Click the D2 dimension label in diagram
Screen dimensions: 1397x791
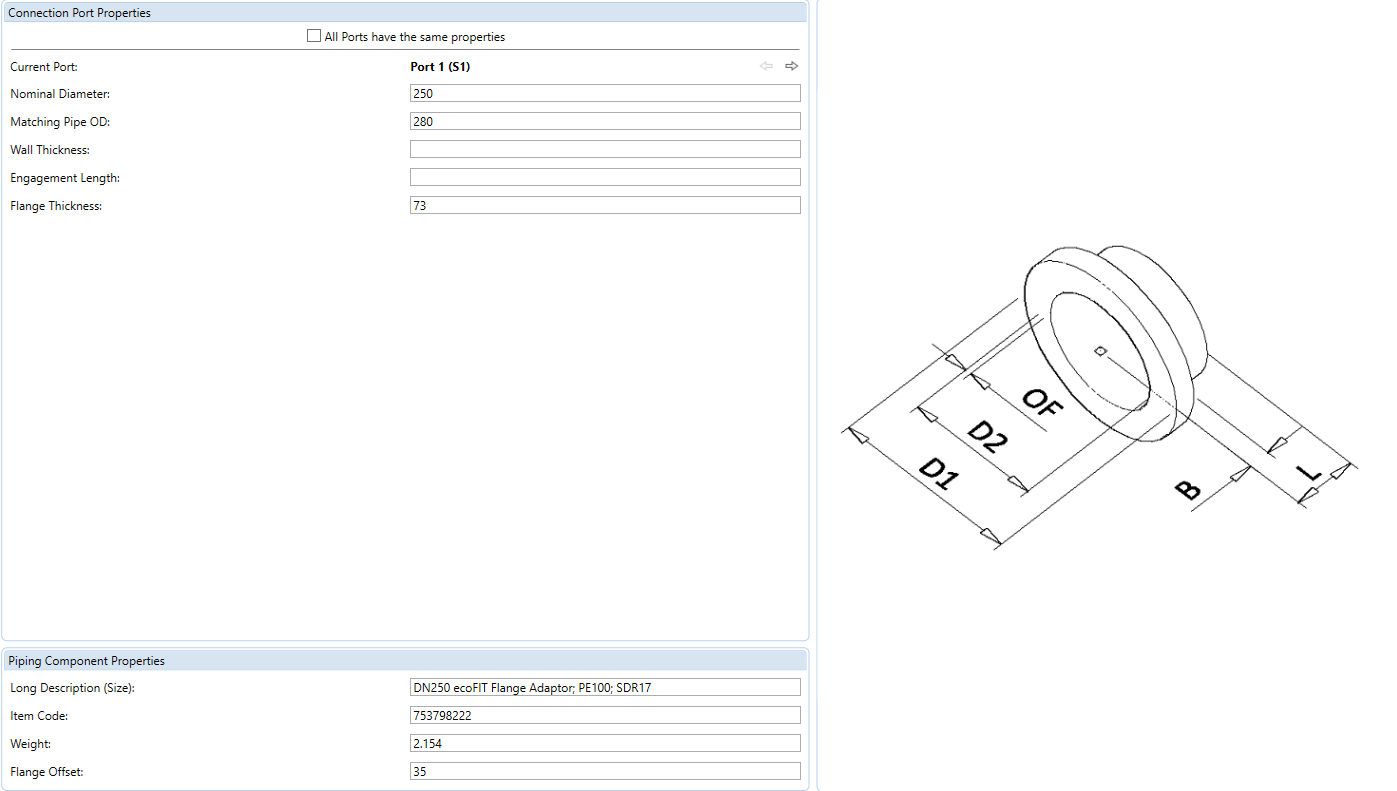pos(987,437)
